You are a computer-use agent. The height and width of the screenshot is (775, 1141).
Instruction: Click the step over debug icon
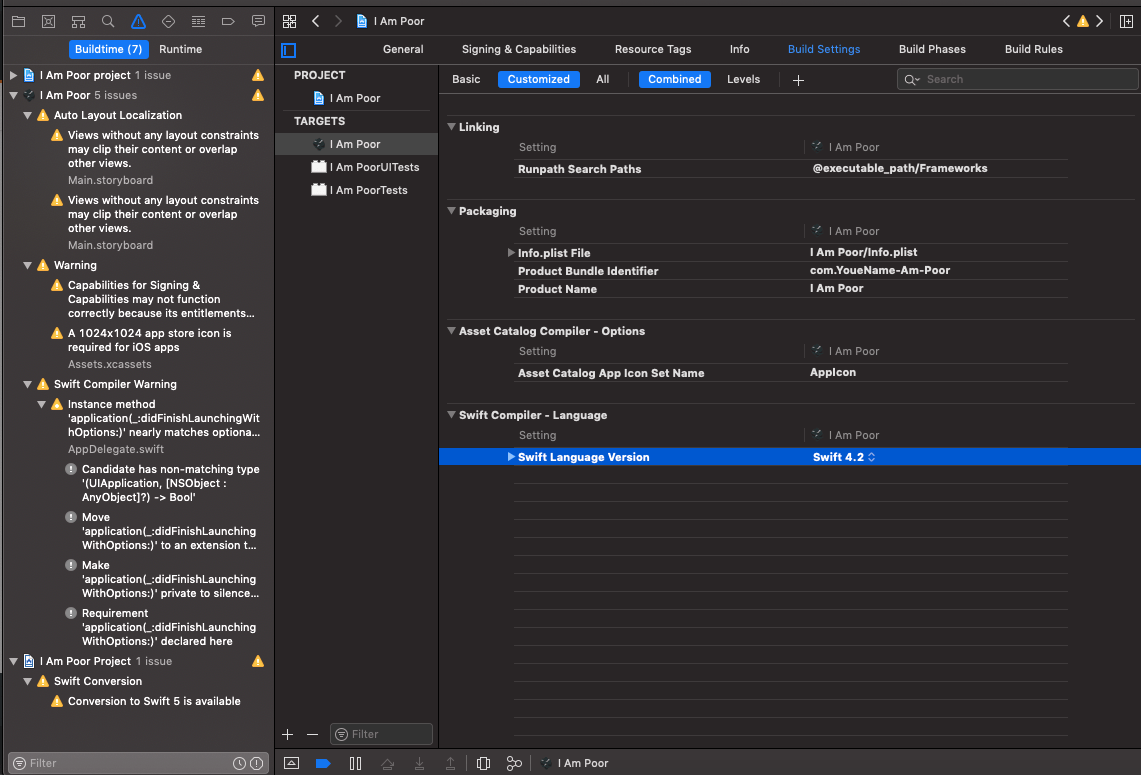388,763
